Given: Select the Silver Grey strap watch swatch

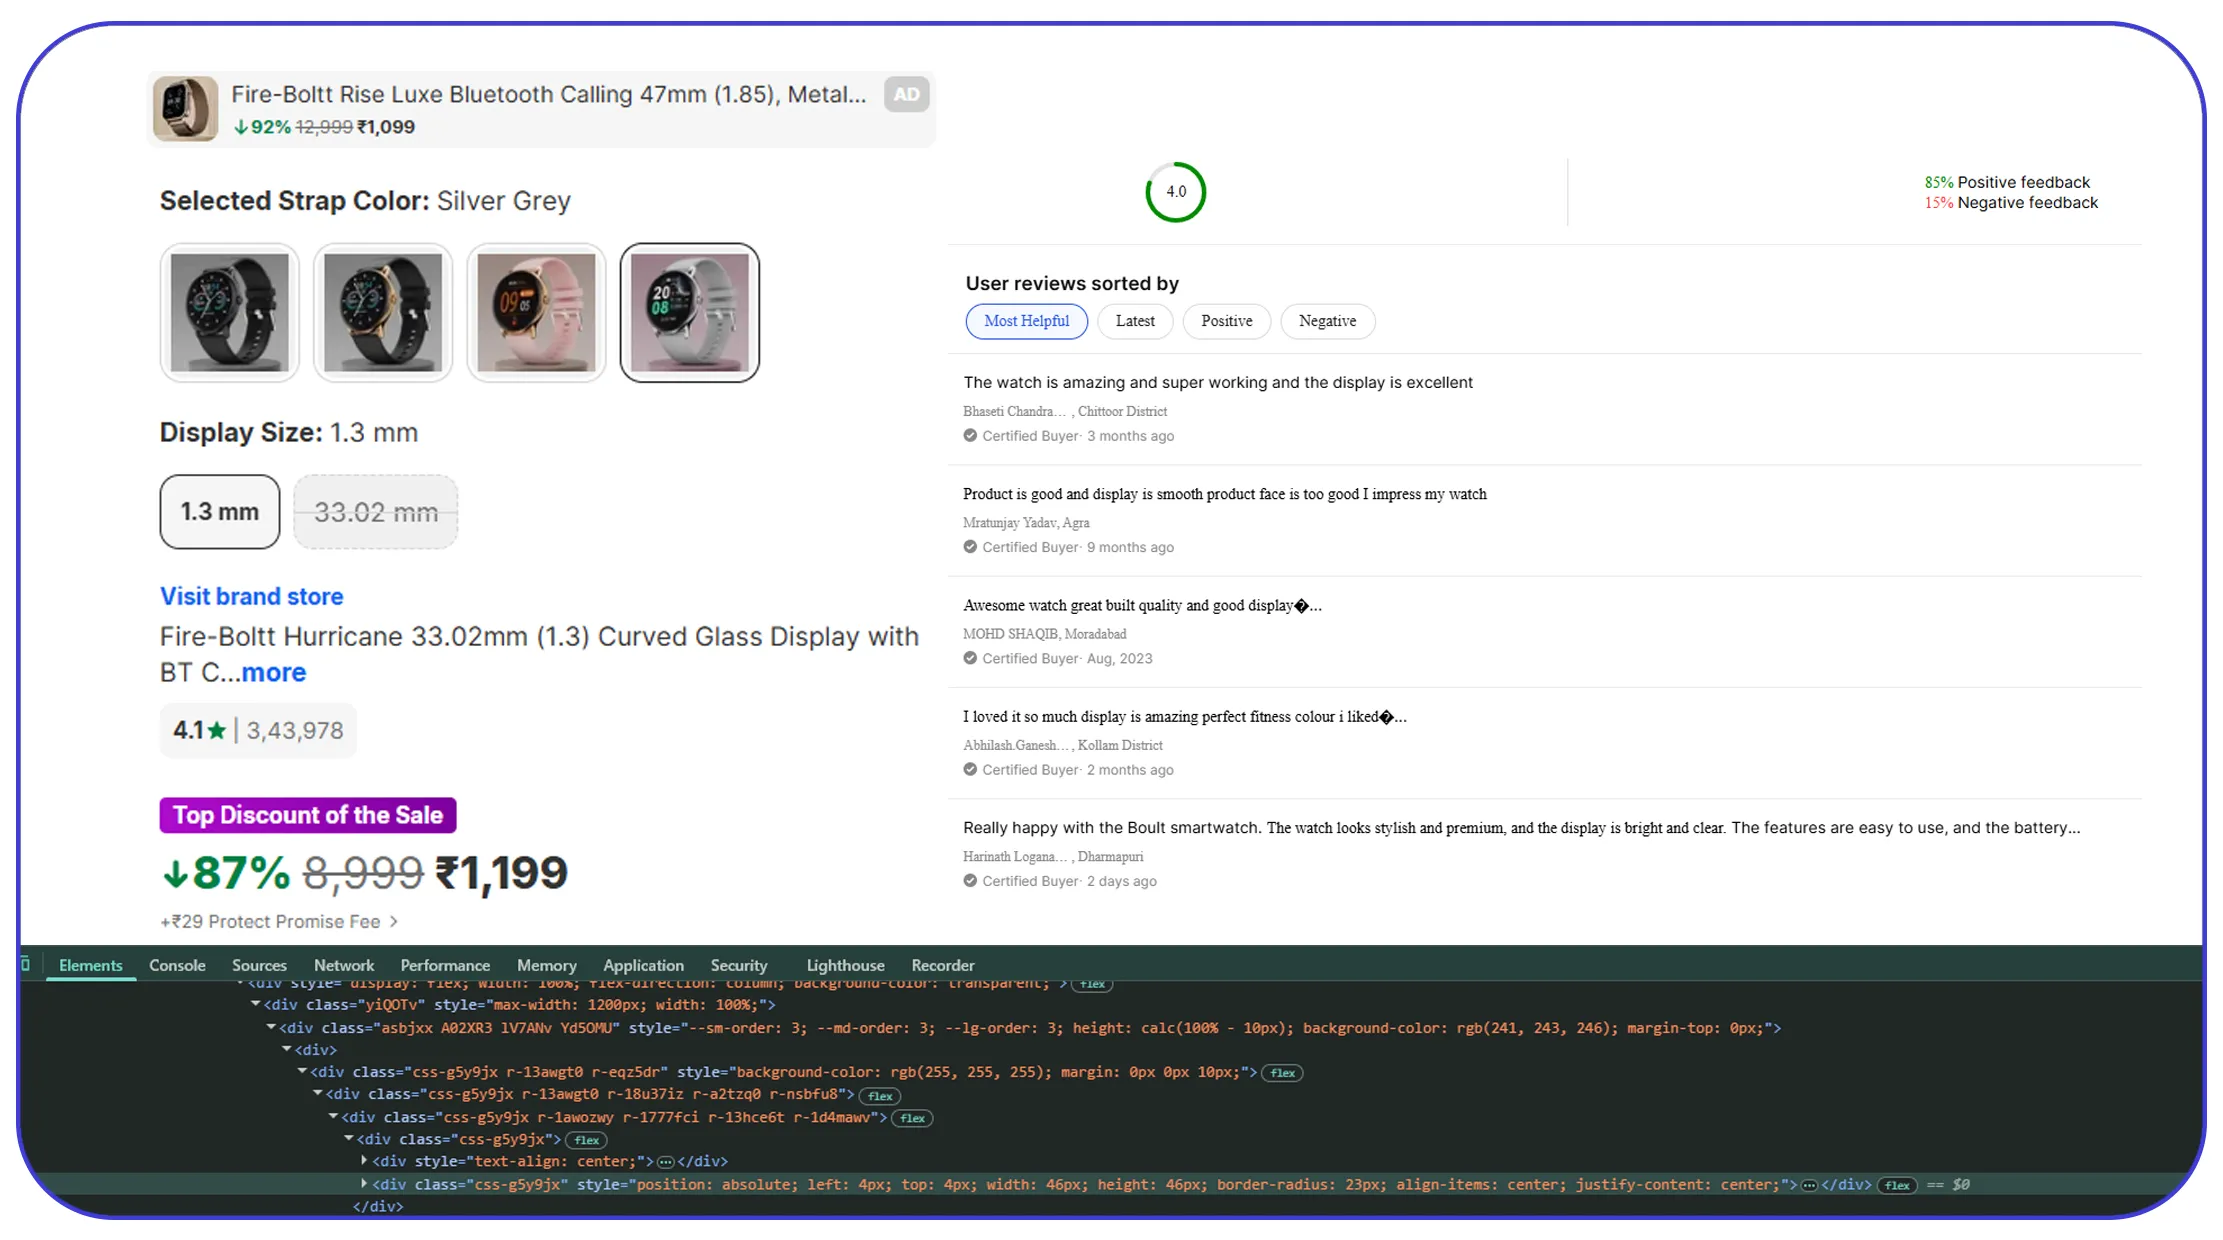Looking at the screenshot, I should [x=690, y=312].
